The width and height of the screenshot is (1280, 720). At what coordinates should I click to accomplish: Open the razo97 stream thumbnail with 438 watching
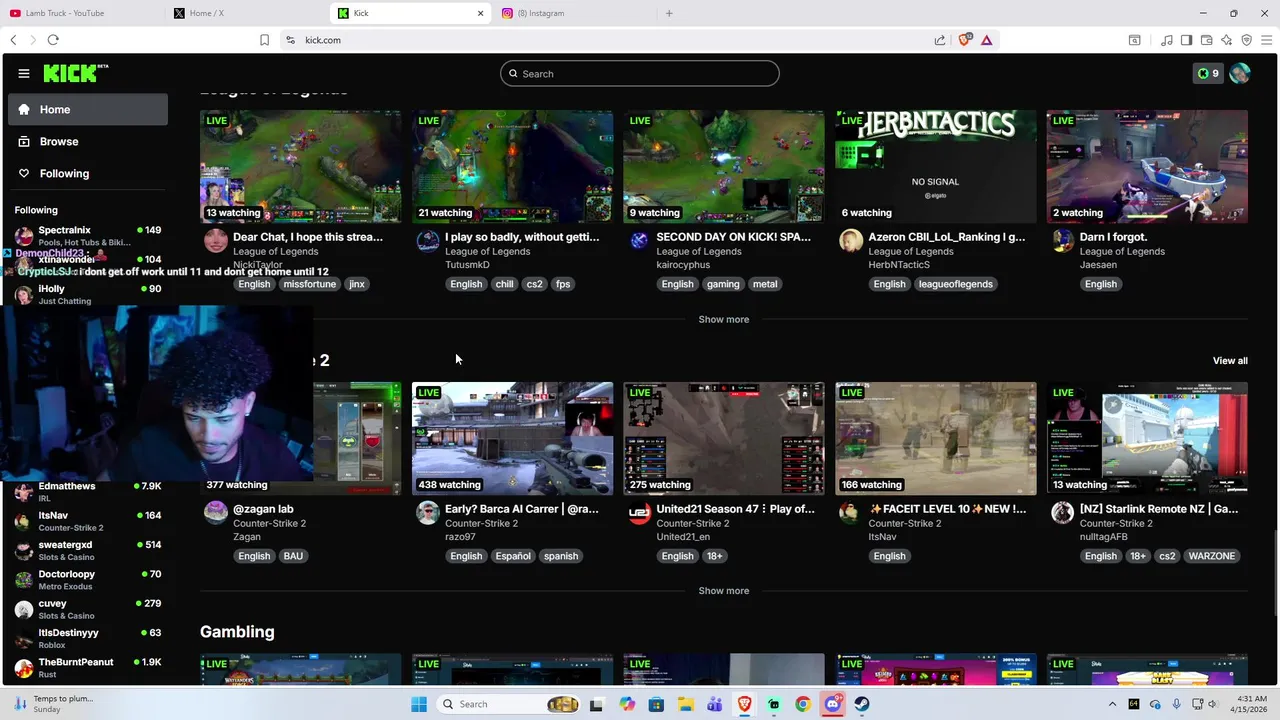point(512,438)
